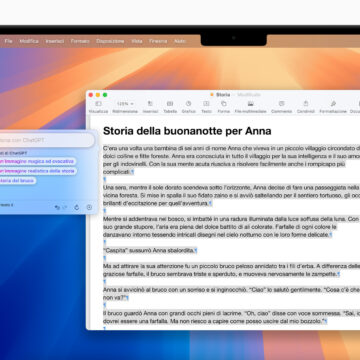360x360 pixels.
Task: Add a shape with Forma icon
Action: [224, 104]
